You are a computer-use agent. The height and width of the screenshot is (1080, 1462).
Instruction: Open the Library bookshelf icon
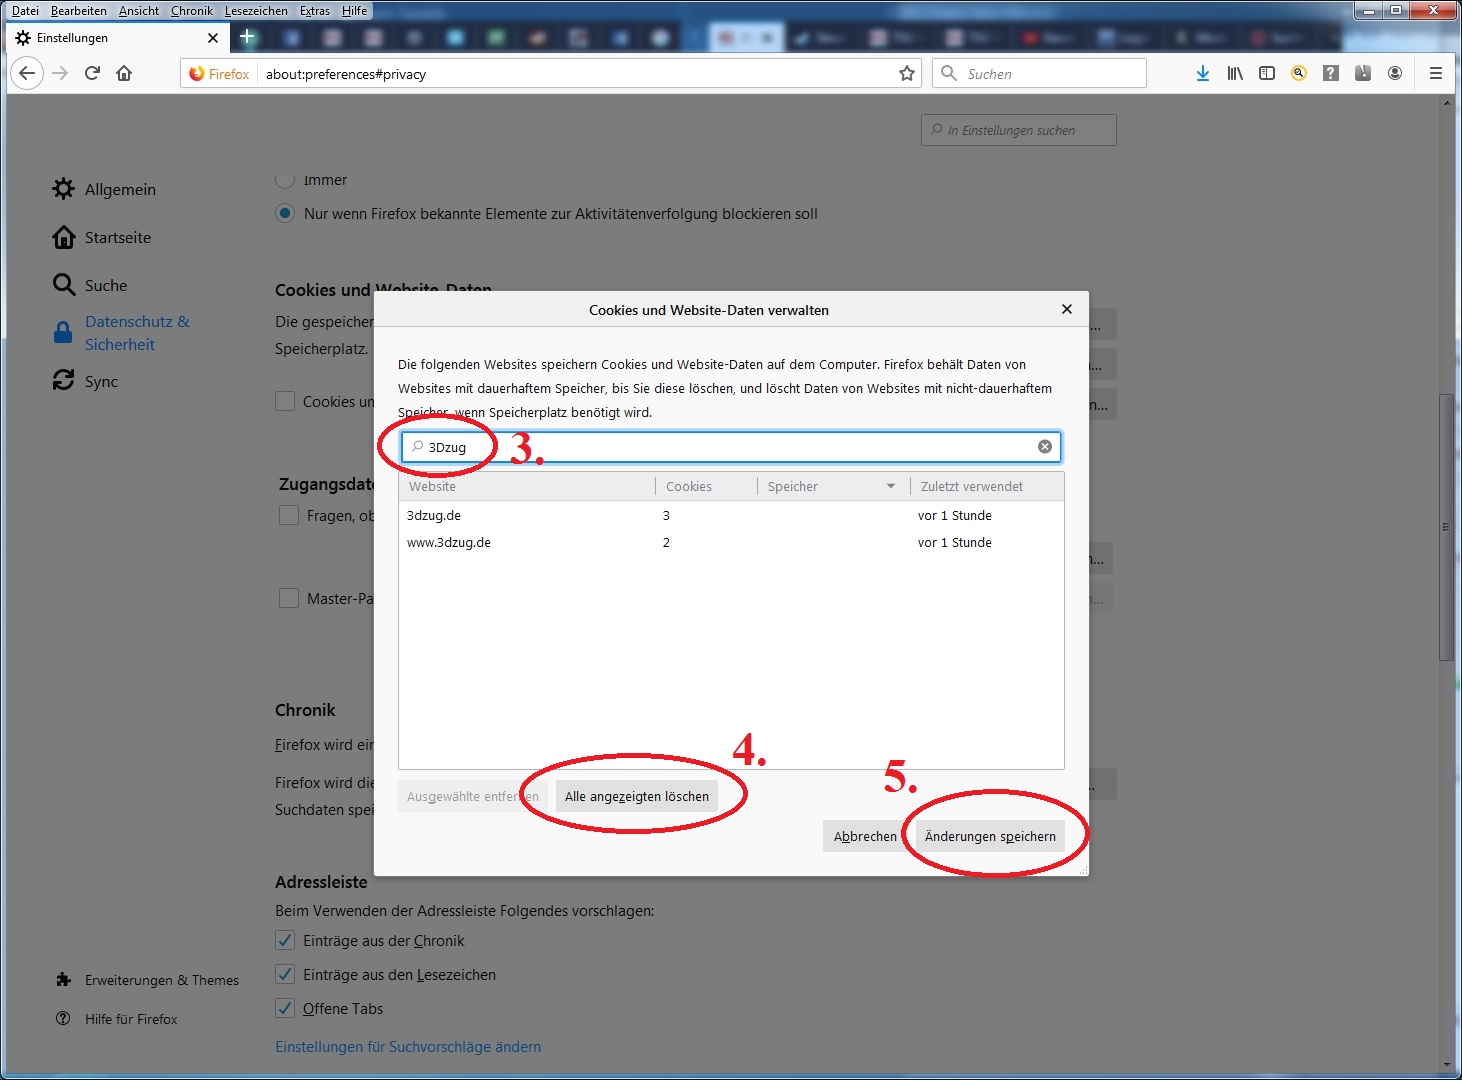pyautogui.click(x=1235, y=73)
